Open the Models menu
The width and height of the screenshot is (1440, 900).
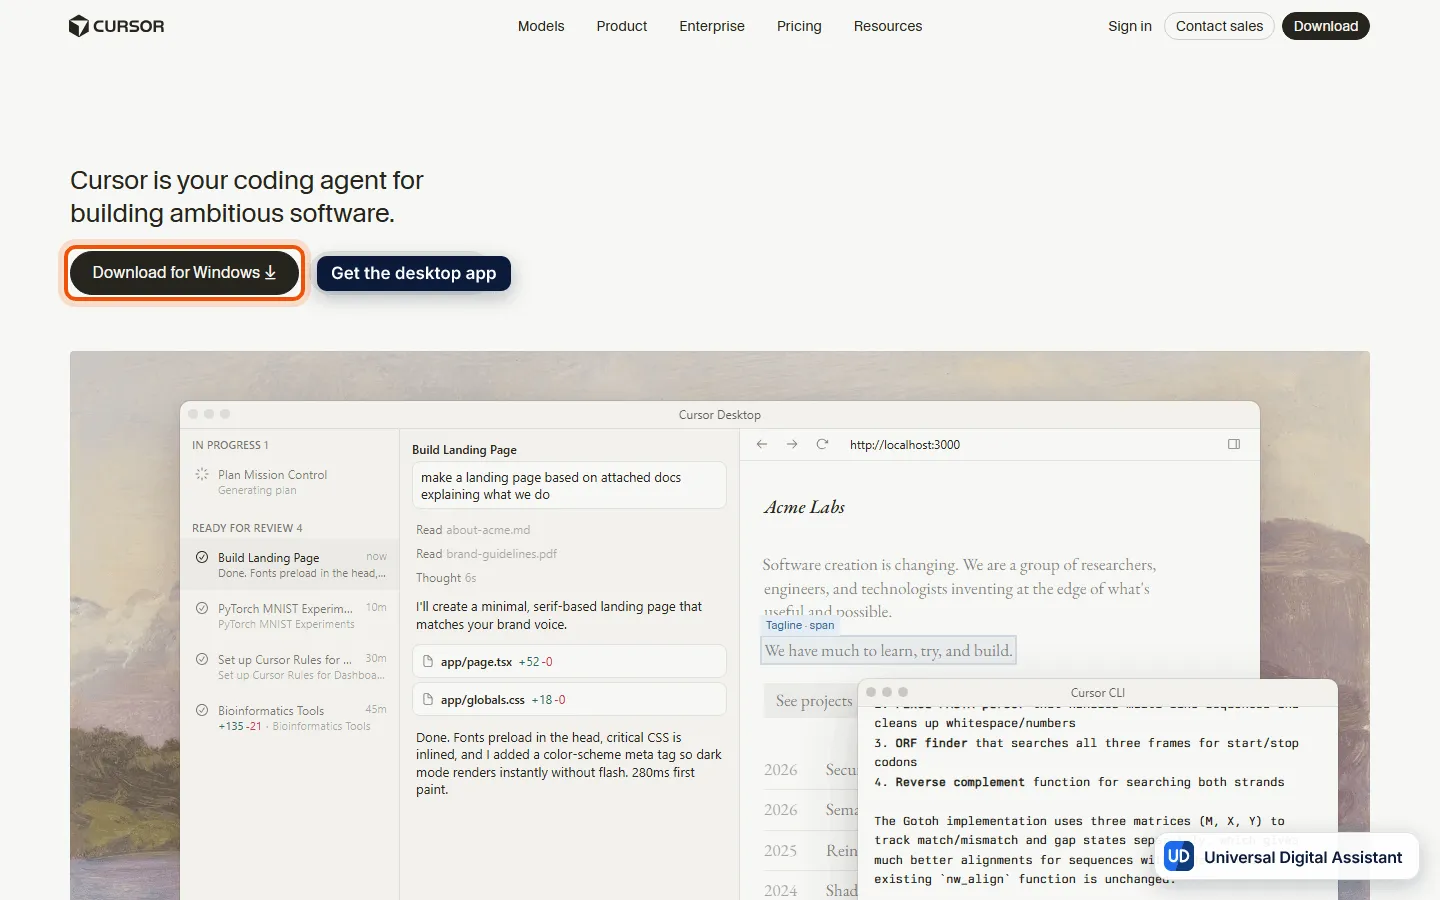(x=541, y=26)
